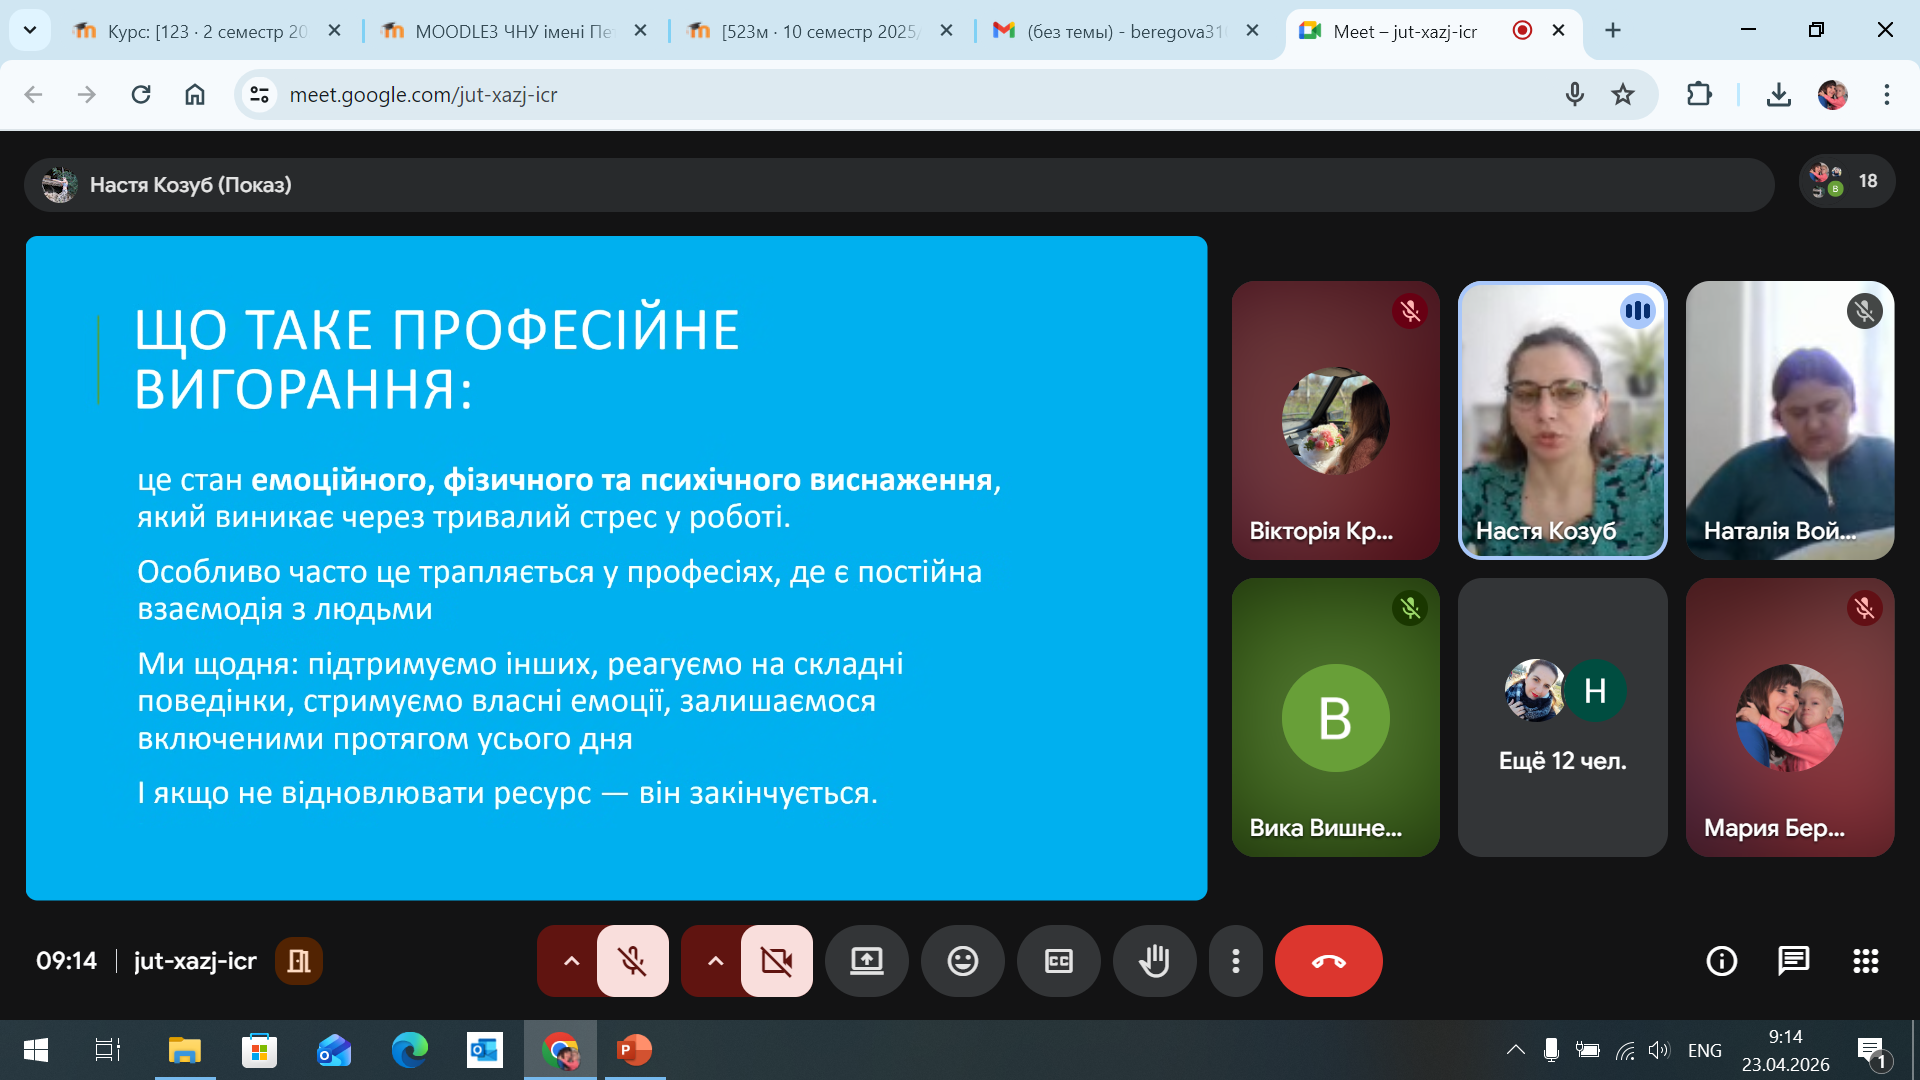Expand video settings chevron next to camera
The height and width of the screenshot is (1080, 1920).
[715, 961]
